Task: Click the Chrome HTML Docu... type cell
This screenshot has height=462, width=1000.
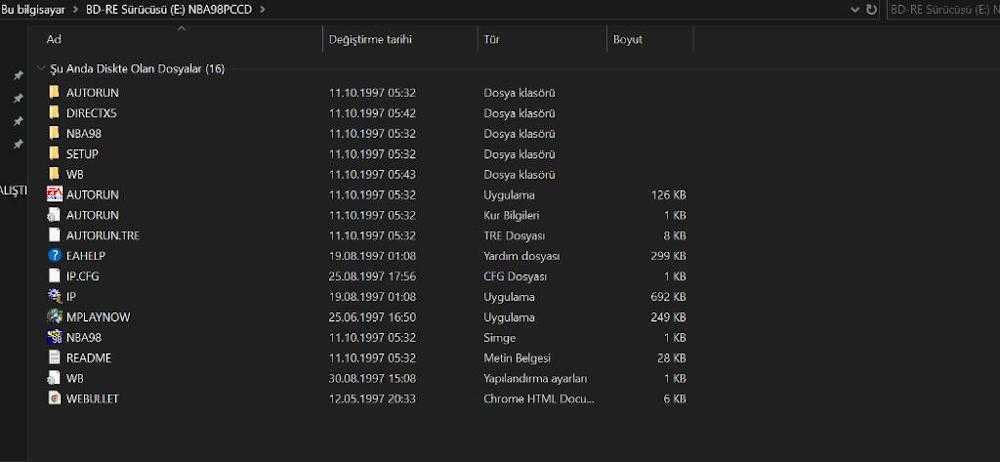Action: tap(538, 399)
